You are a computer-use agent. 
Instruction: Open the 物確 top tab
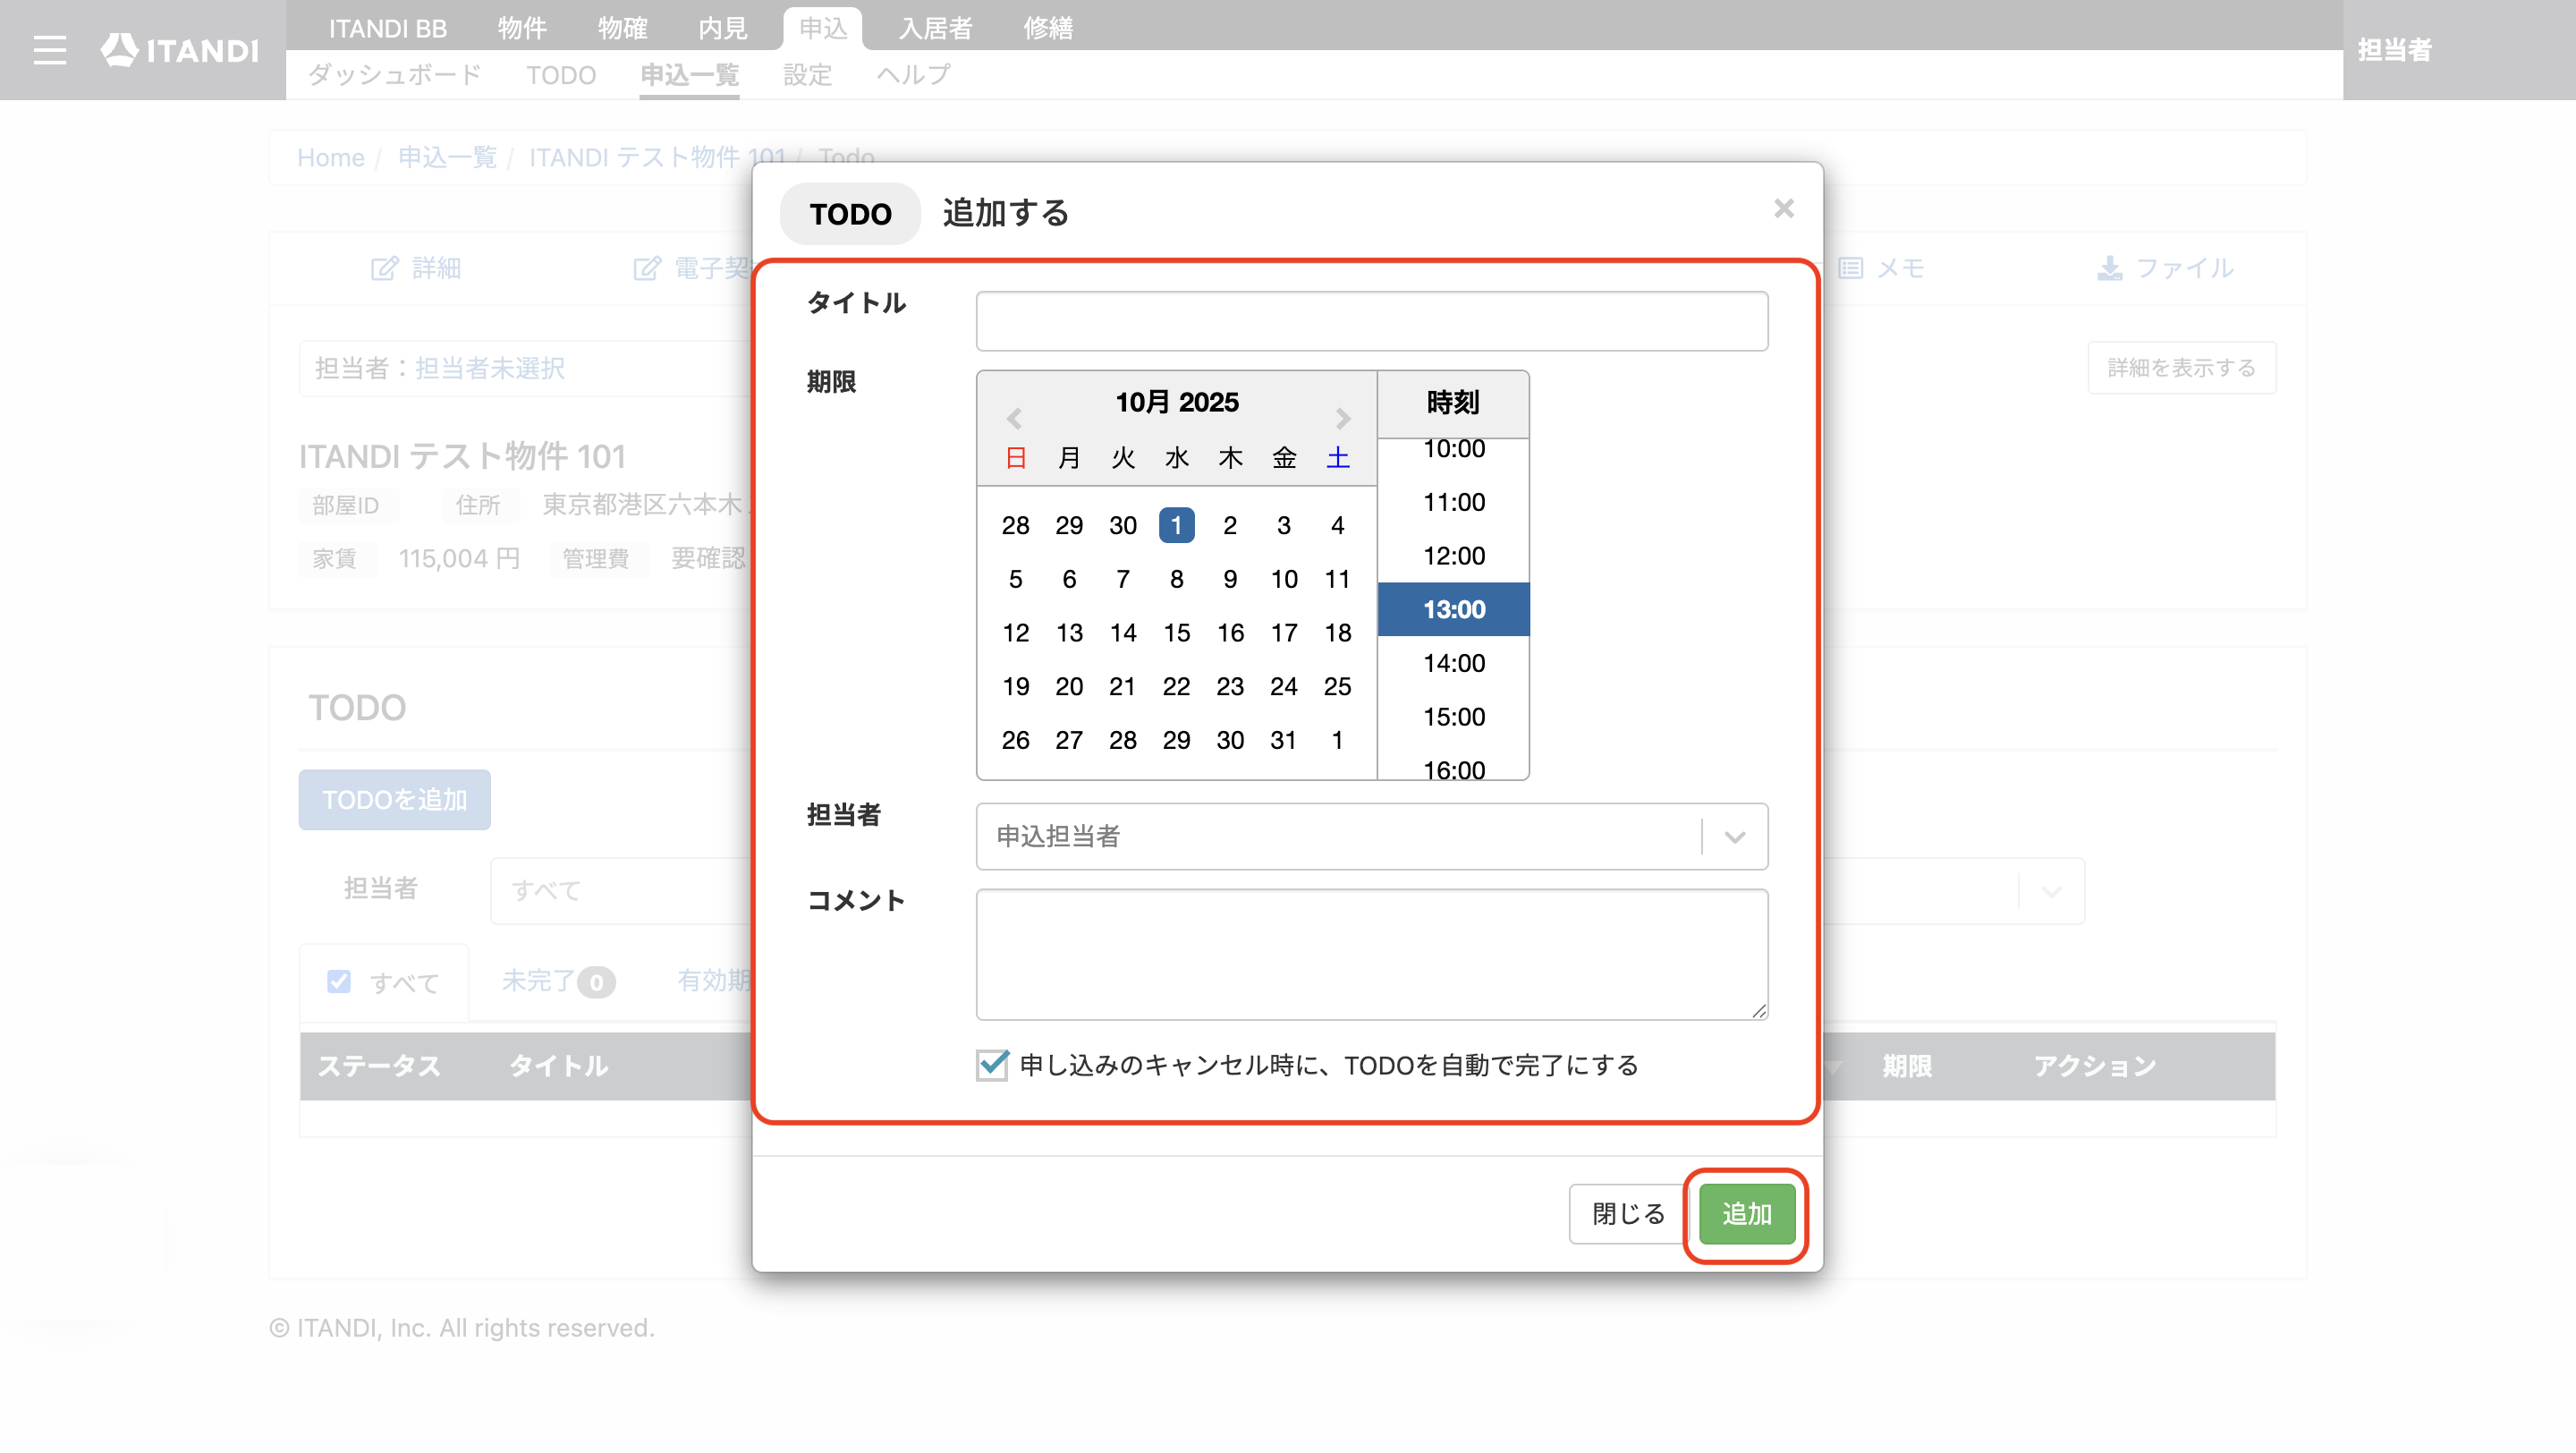(622, 28)
